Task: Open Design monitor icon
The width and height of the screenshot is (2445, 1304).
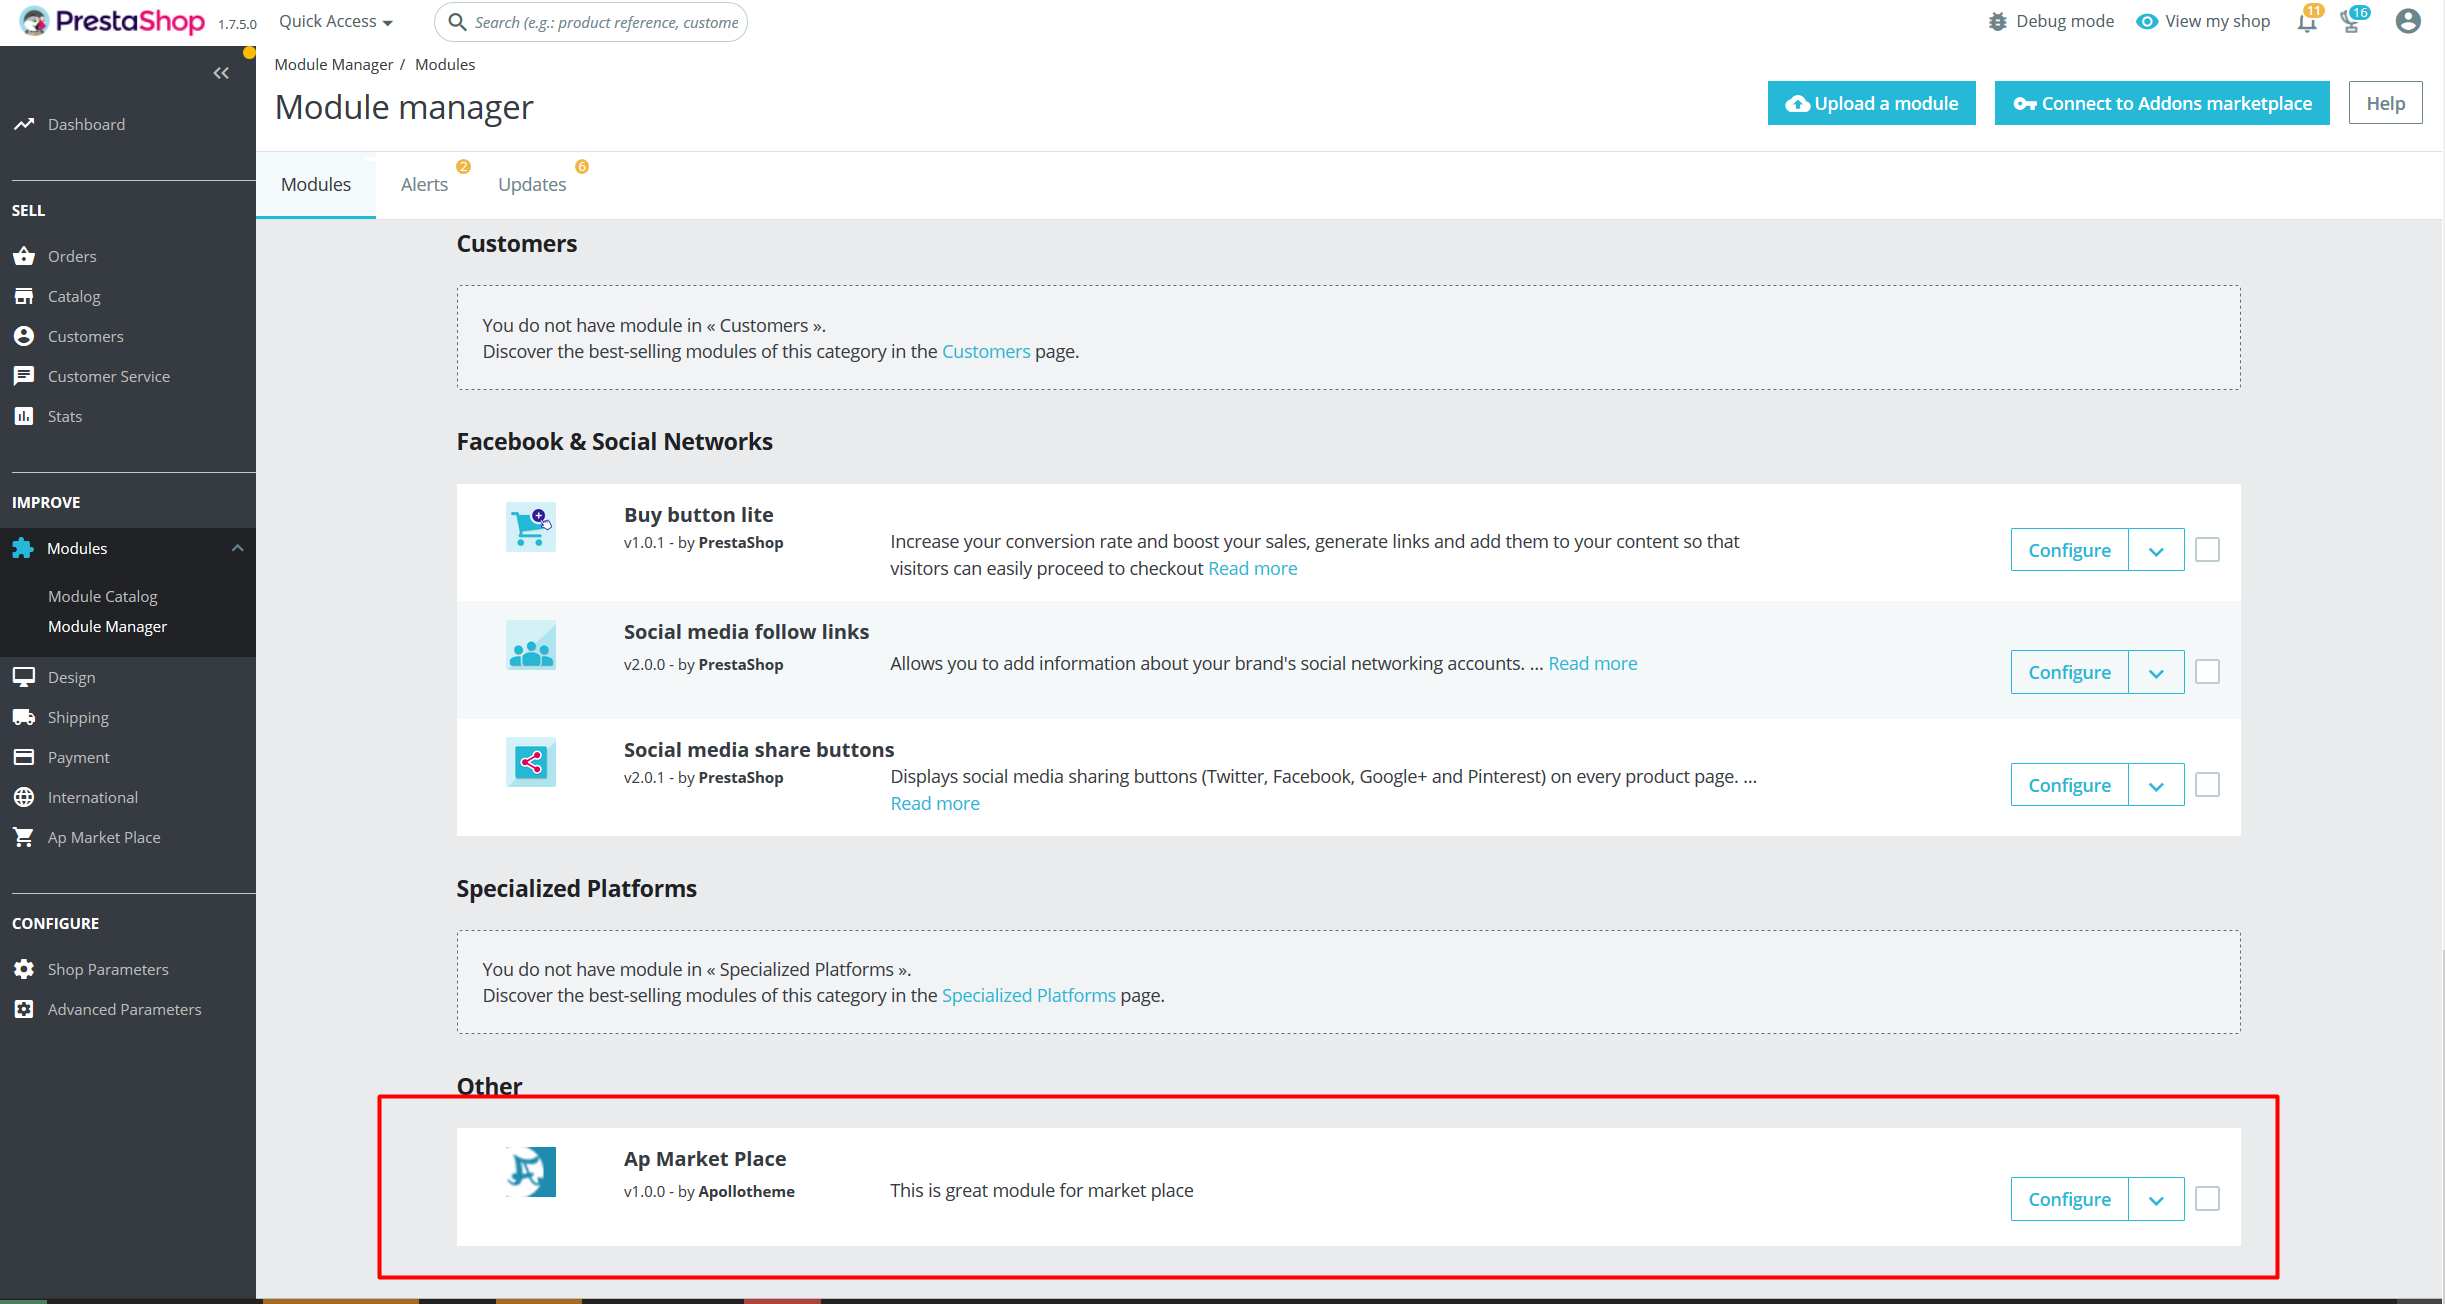Action: coord(24,677)
